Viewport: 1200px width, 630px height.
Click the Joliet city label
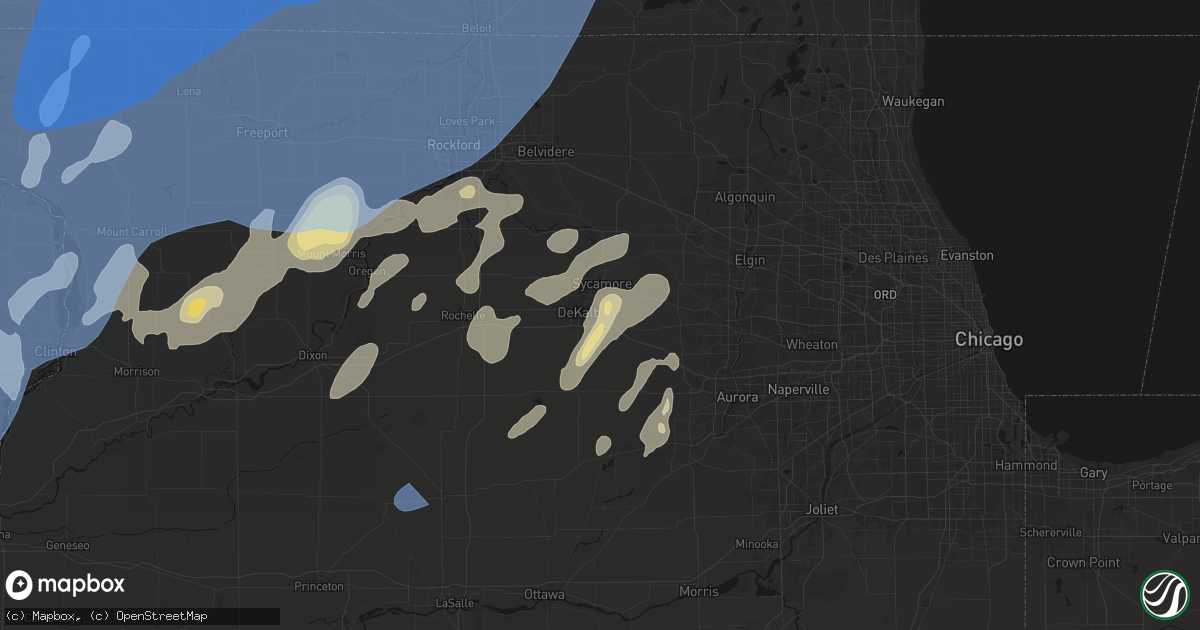point(822,509)
